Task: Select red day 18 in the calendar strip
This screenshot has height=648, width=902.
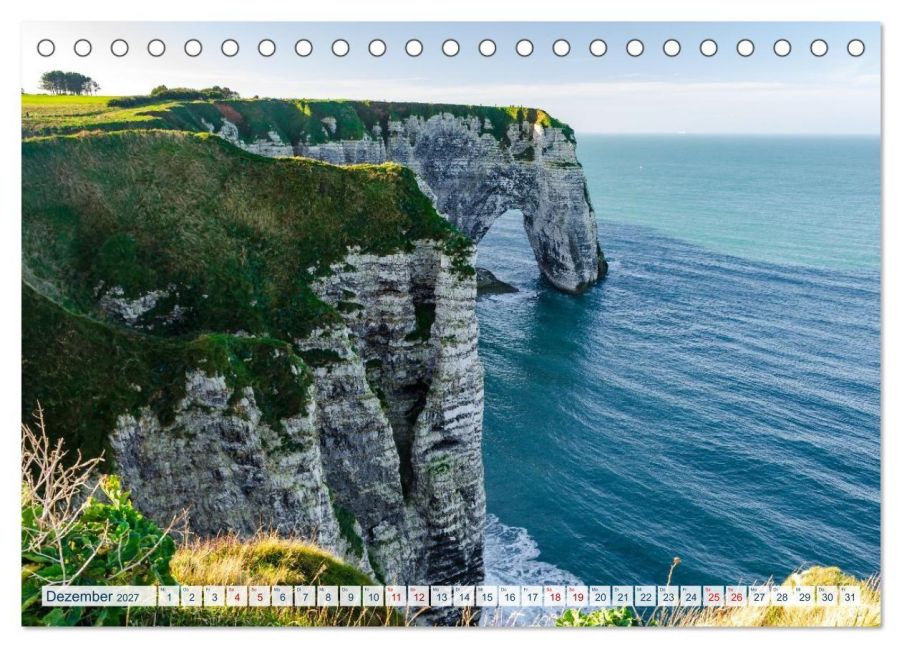Action: 555,597
